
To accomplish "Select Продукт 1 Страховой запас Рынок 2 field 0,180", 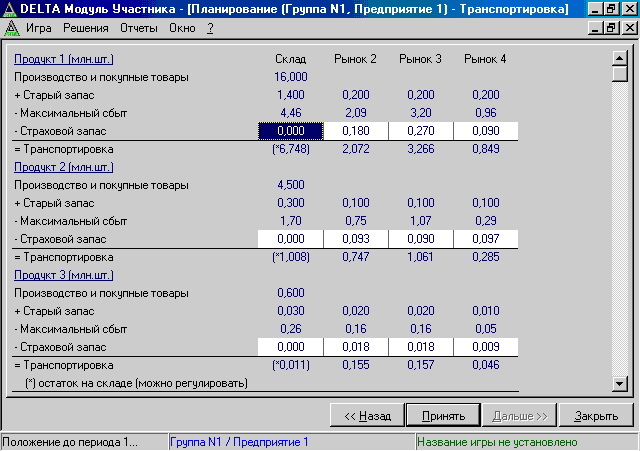I will tap(356, 131).
